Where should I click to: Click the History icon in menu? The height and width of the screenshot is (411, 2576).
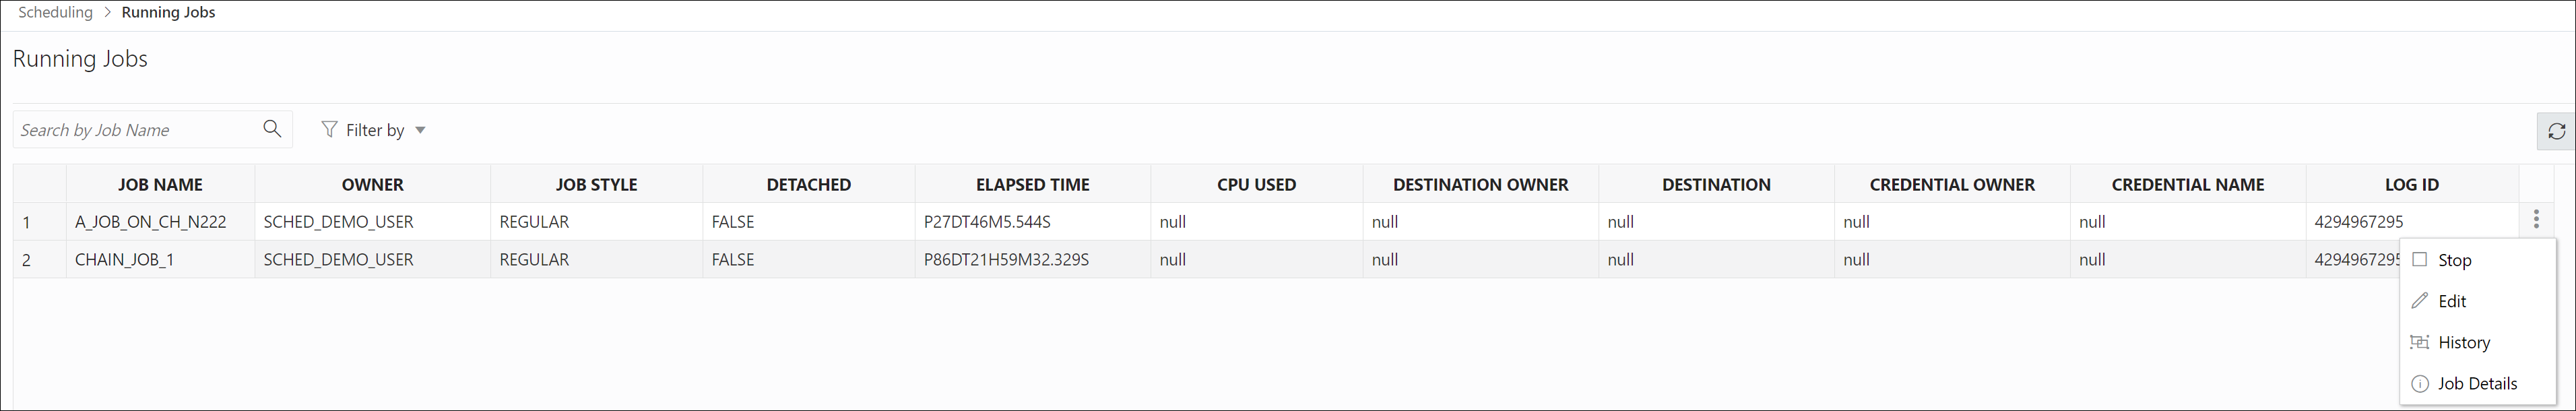pyautogui.click(x=2420, y=342)
